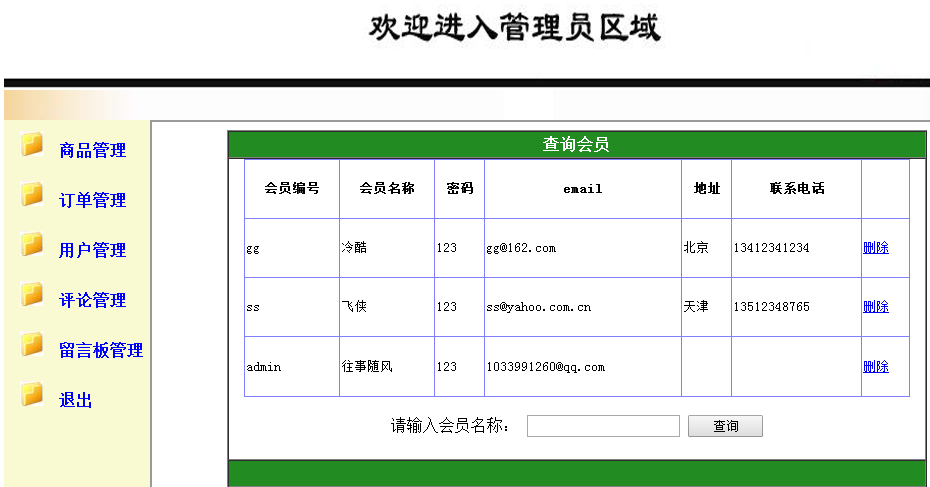Click the email cell 1033991260@qq.com
930x487 pixels.
point(546,367)
